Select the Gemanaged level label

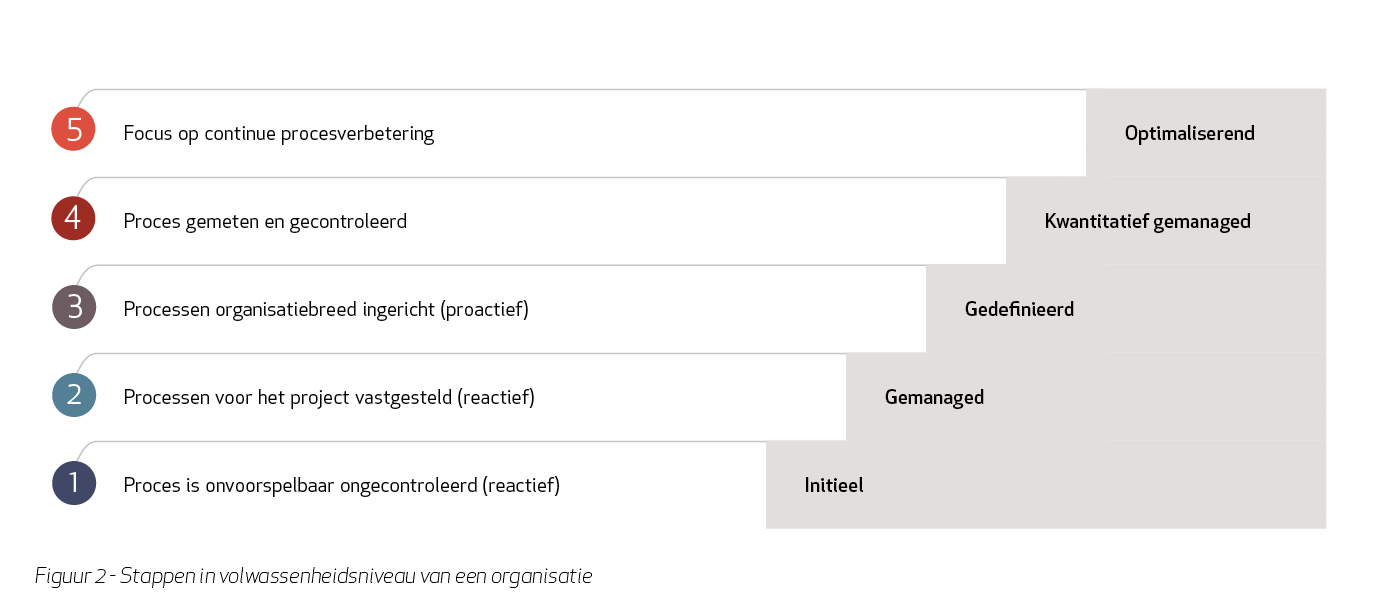pos(934,397)
